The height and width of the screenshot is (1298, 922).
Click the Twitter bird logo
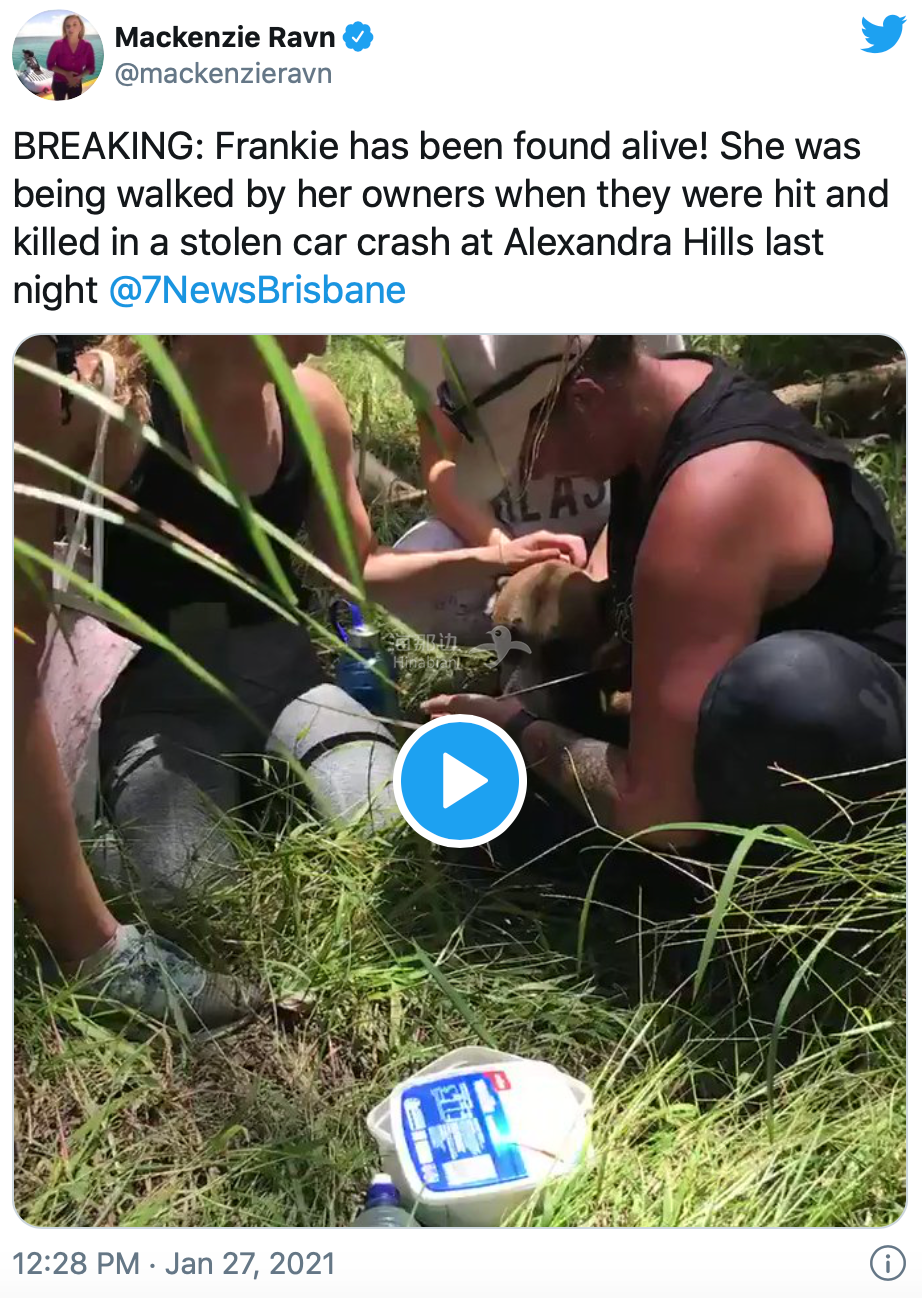tap(883, 35)
